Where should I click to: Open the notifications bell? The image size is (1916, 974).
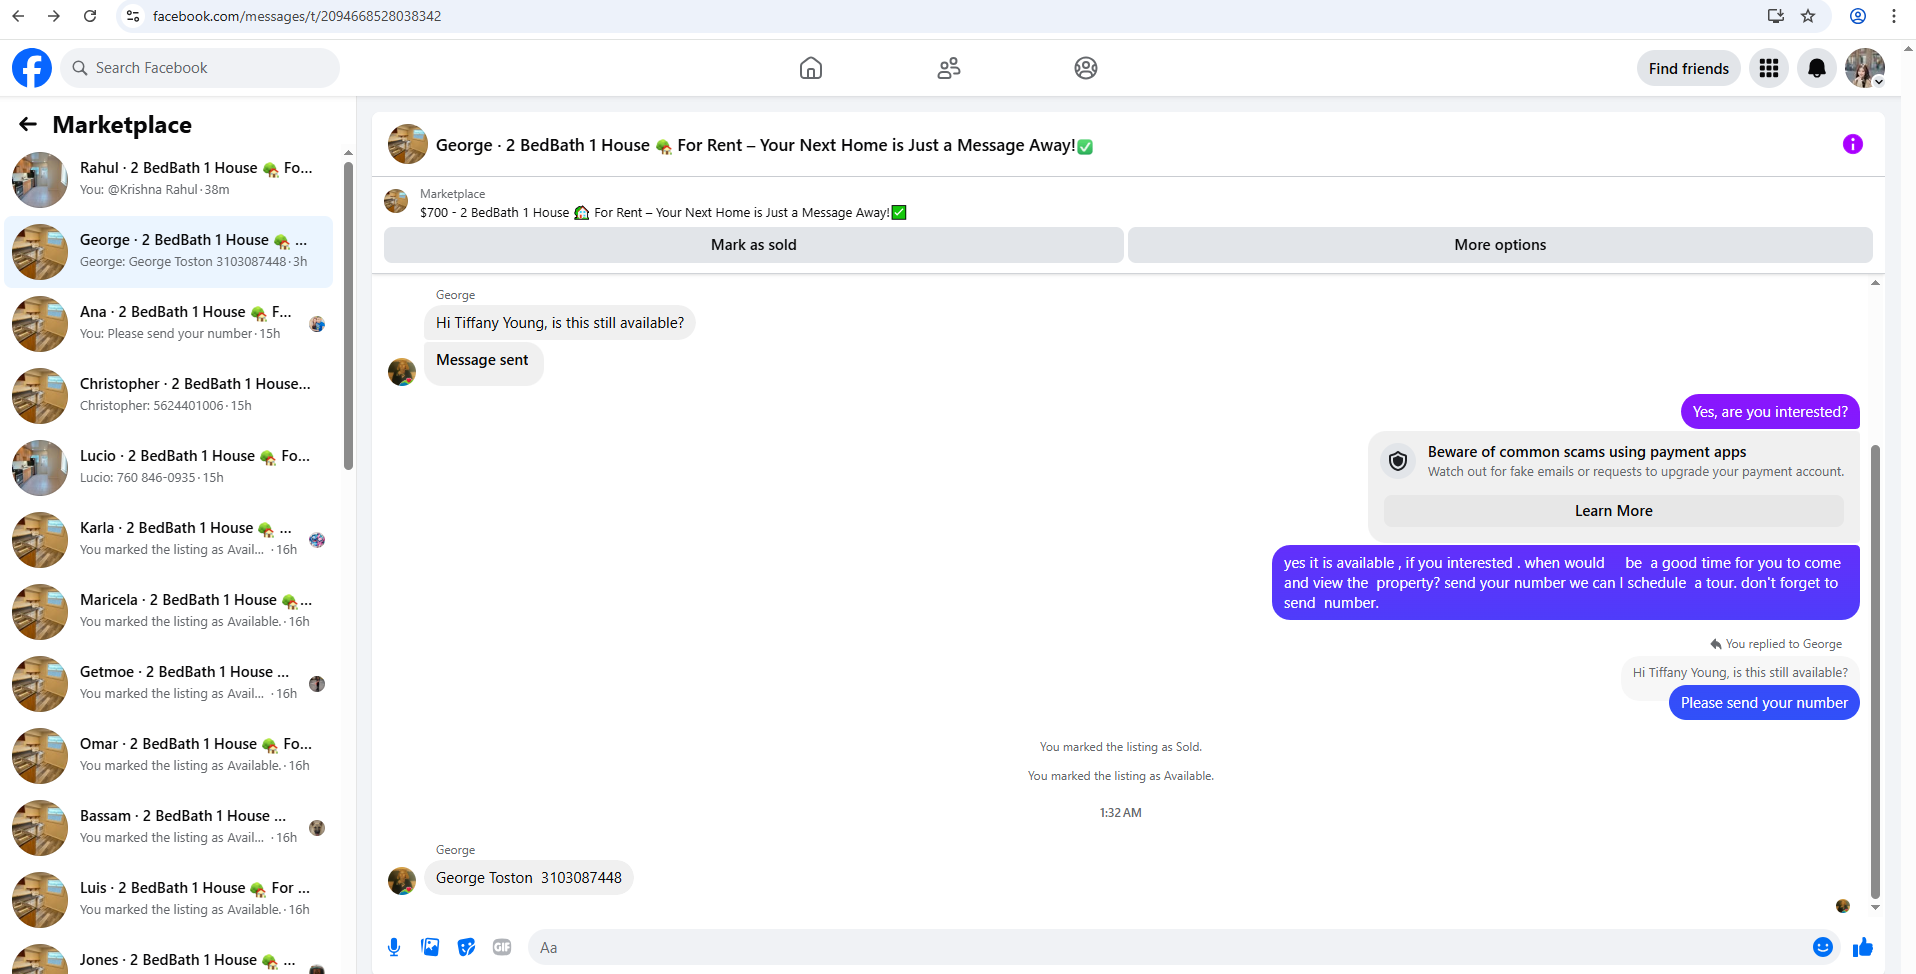[1817, 68]
